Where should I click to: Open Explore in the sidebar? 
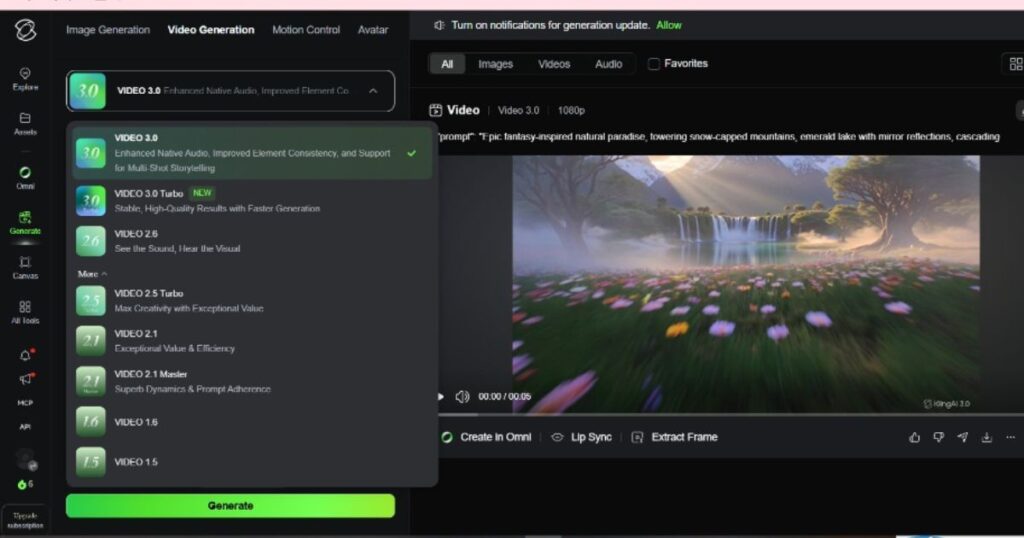tap(25, 79)
